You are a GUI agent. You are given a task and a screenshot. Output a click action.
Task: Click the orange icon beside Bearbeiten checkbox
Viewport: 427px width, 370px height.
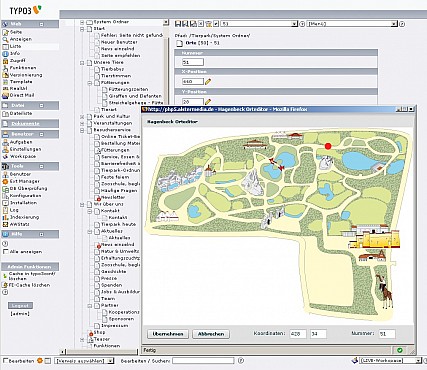(40, 361)
